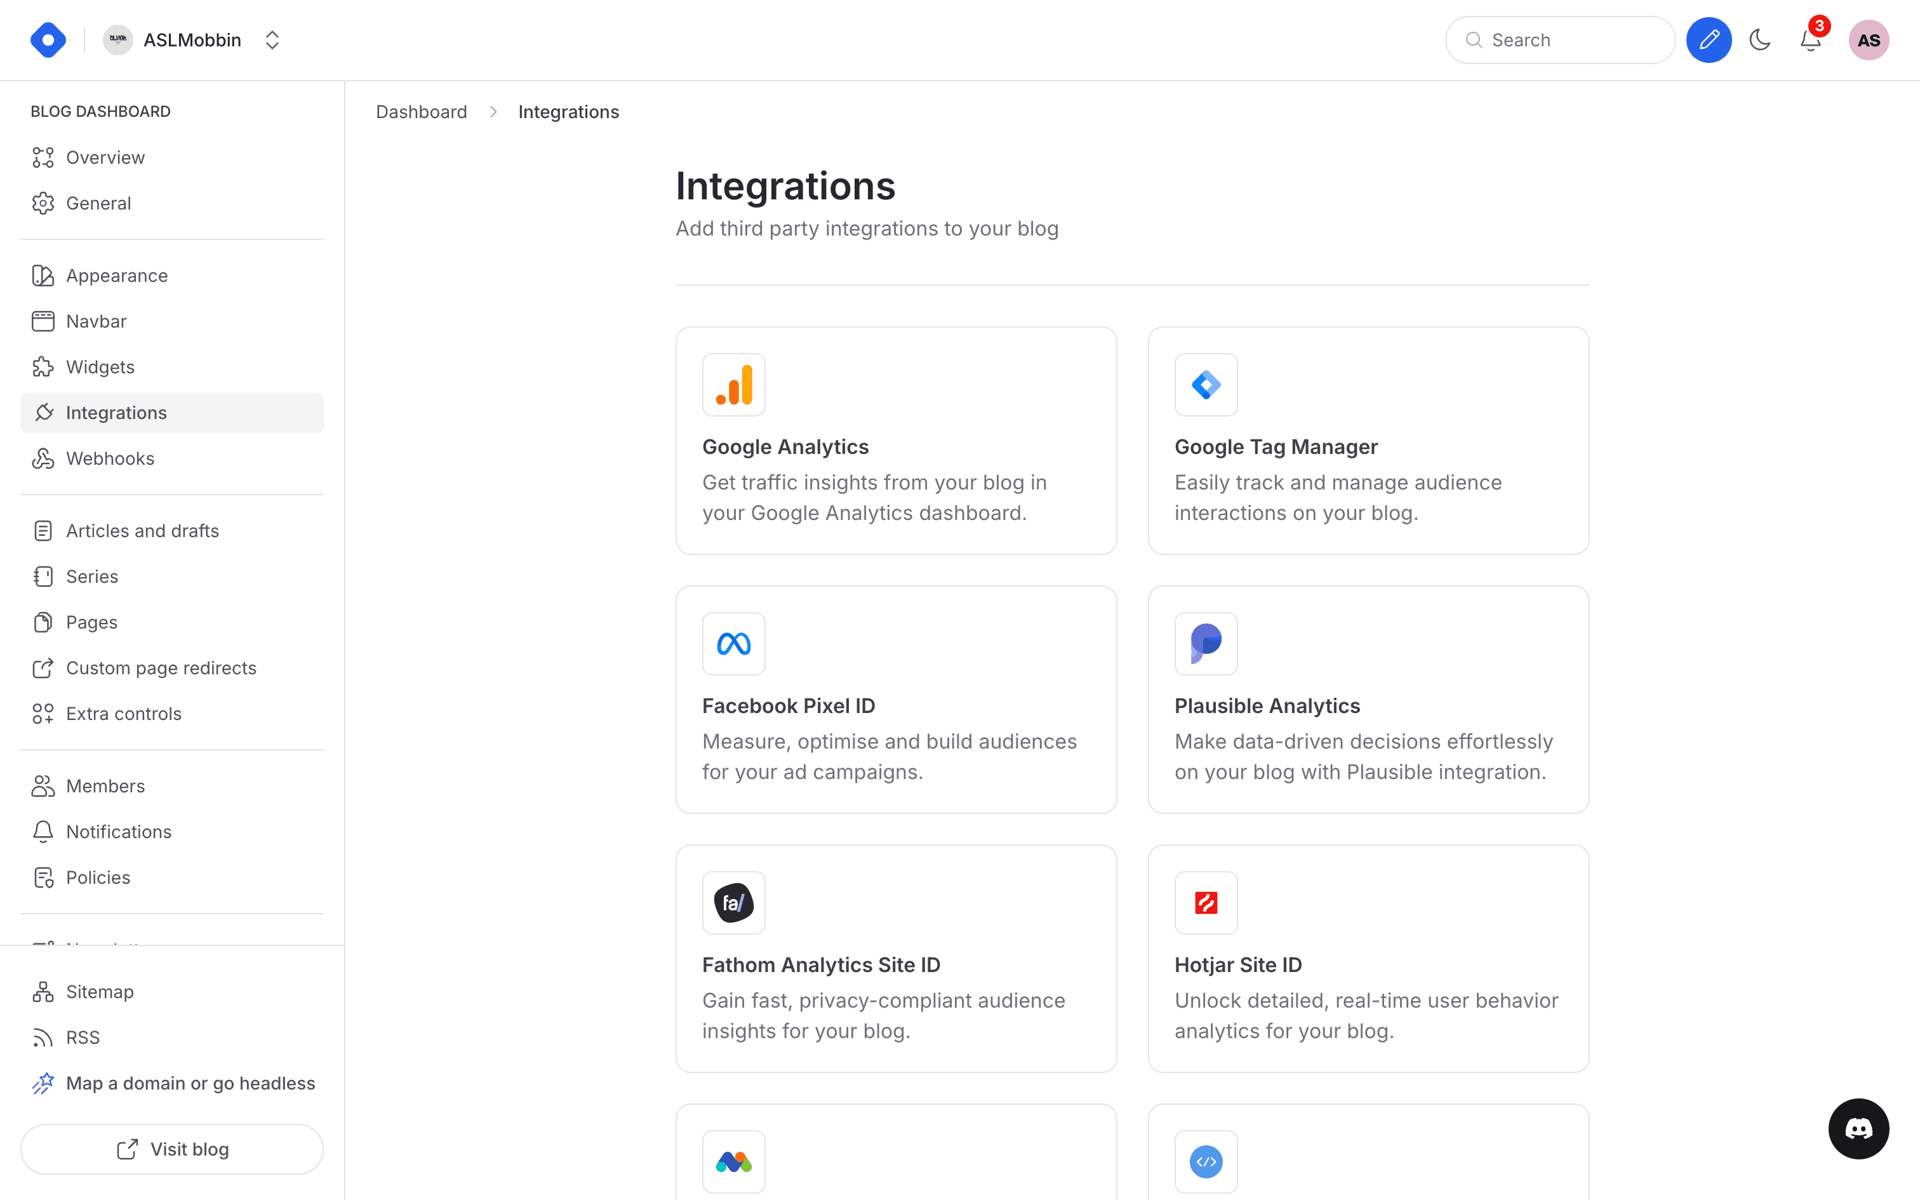Screen dimensions: 1920x1200
Task: Open the Google Analytics card title
Action: click(785, 447)
